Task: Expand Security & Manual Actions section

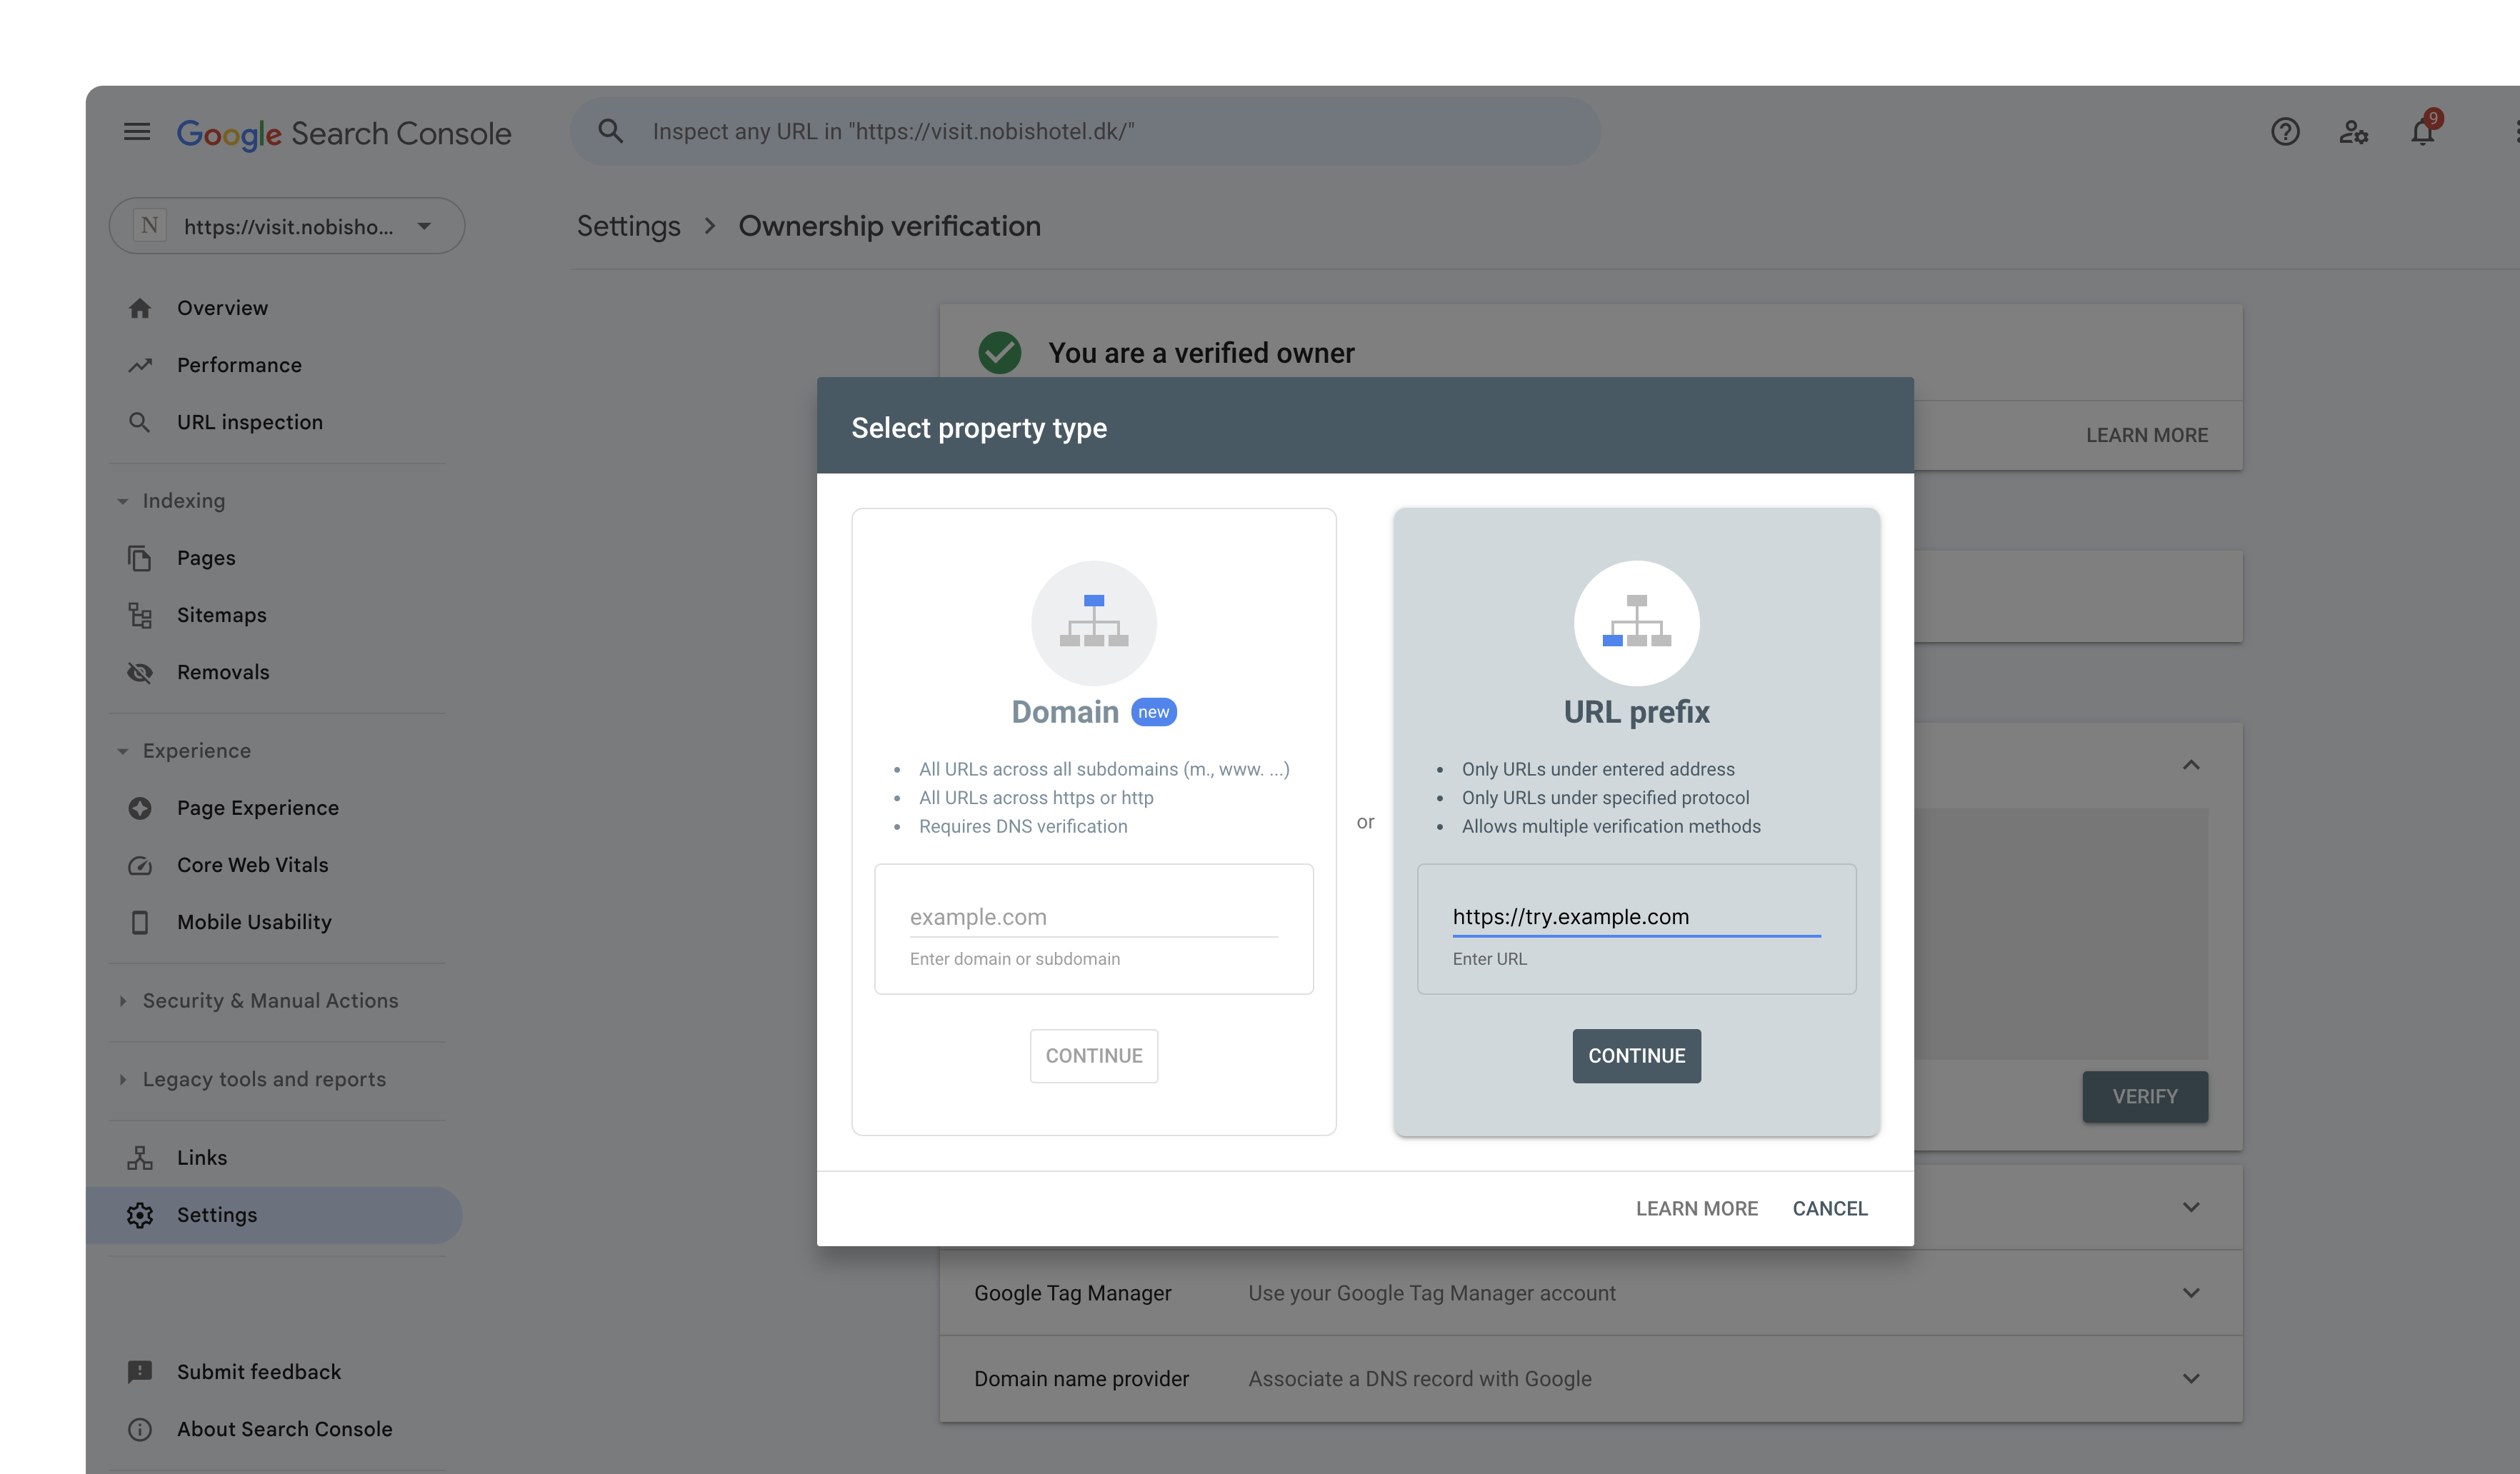Action: (122, 1001)
